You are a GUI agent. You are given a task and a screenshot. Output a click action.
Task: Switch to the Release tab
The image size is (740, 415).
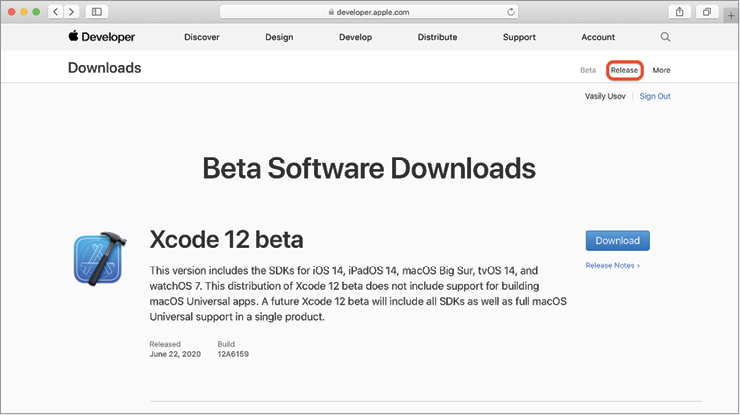pyautogui.click(x=624, y=71)
